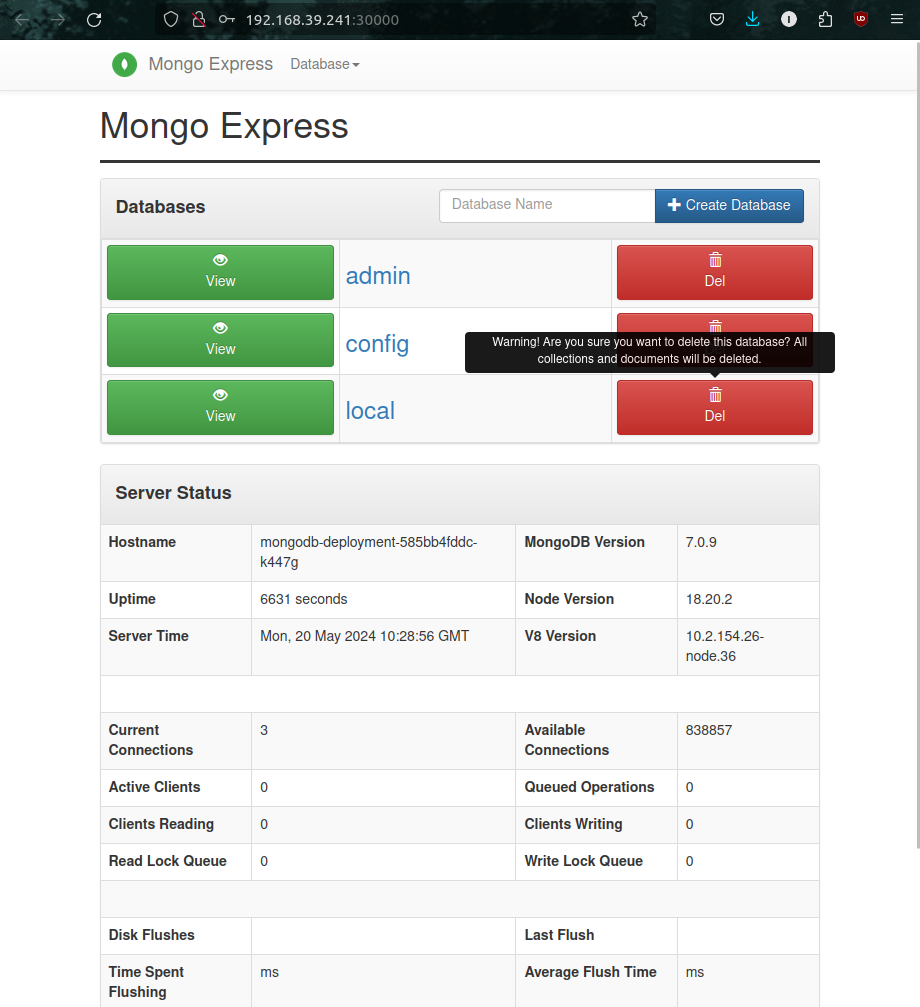
Task: Click the Hostname label cell
Action: tap(176, 553)
